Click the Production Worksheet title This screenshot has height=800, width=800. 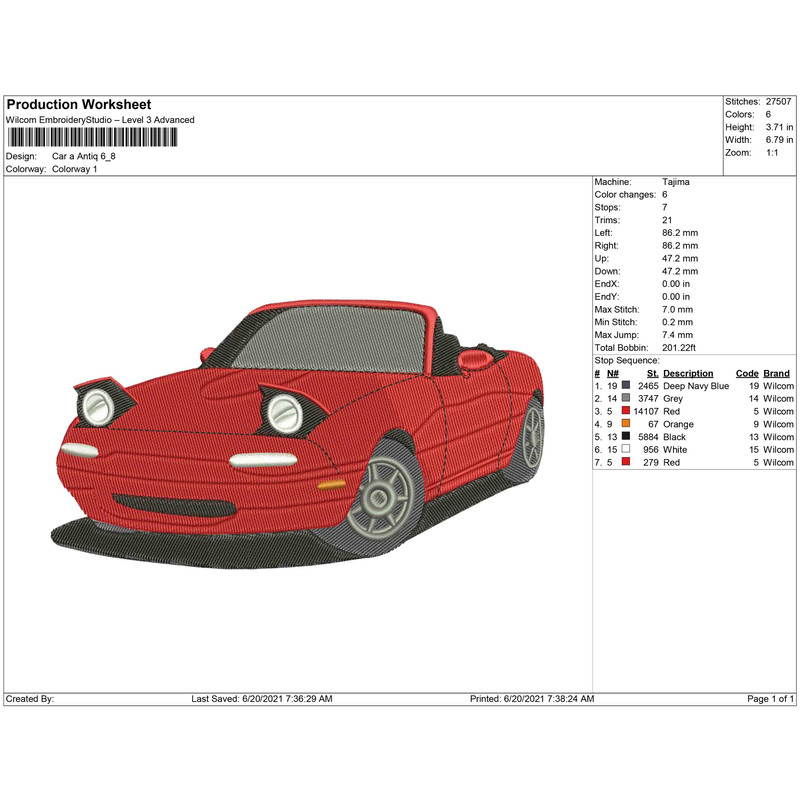click(79, 105)
